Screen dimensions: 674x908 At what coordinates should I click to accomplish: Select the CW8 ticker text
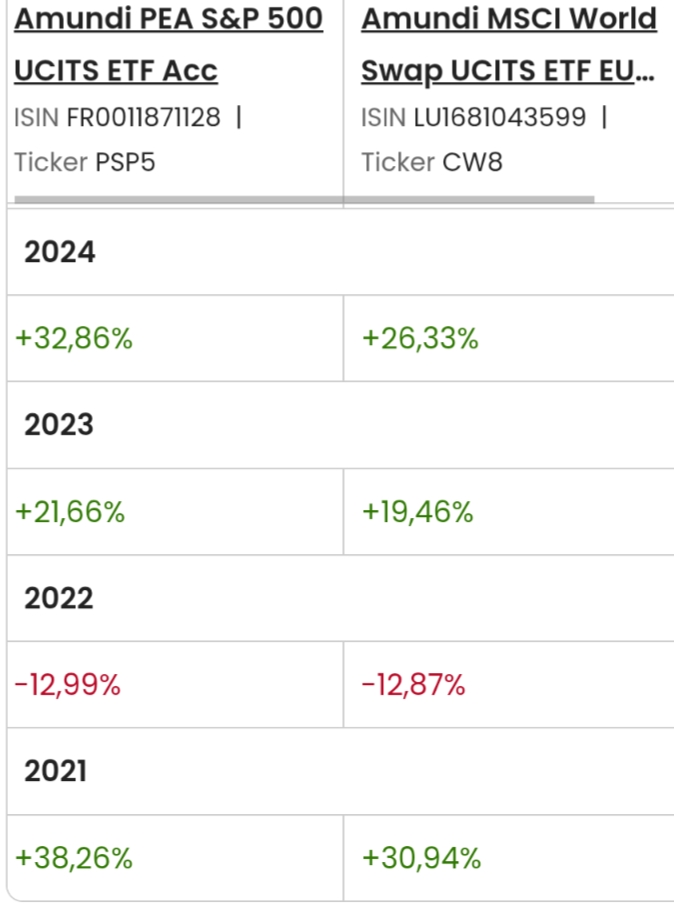473,162
